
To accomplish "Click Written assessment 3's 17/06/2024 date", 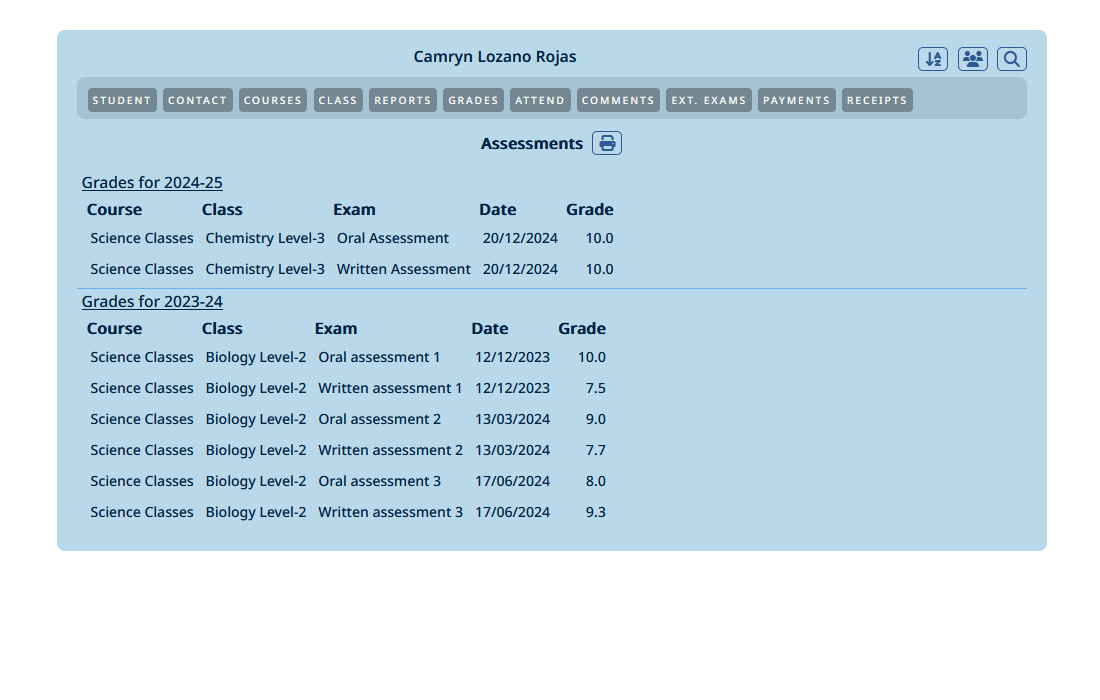I will [x=512, y=512].
